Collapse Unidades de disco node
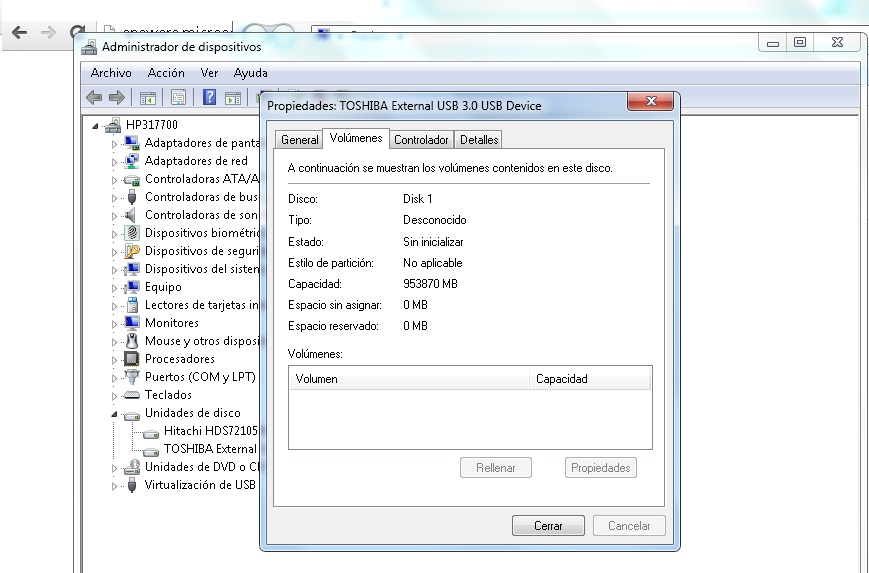869x573 pixels. click(x=114, y=414)
